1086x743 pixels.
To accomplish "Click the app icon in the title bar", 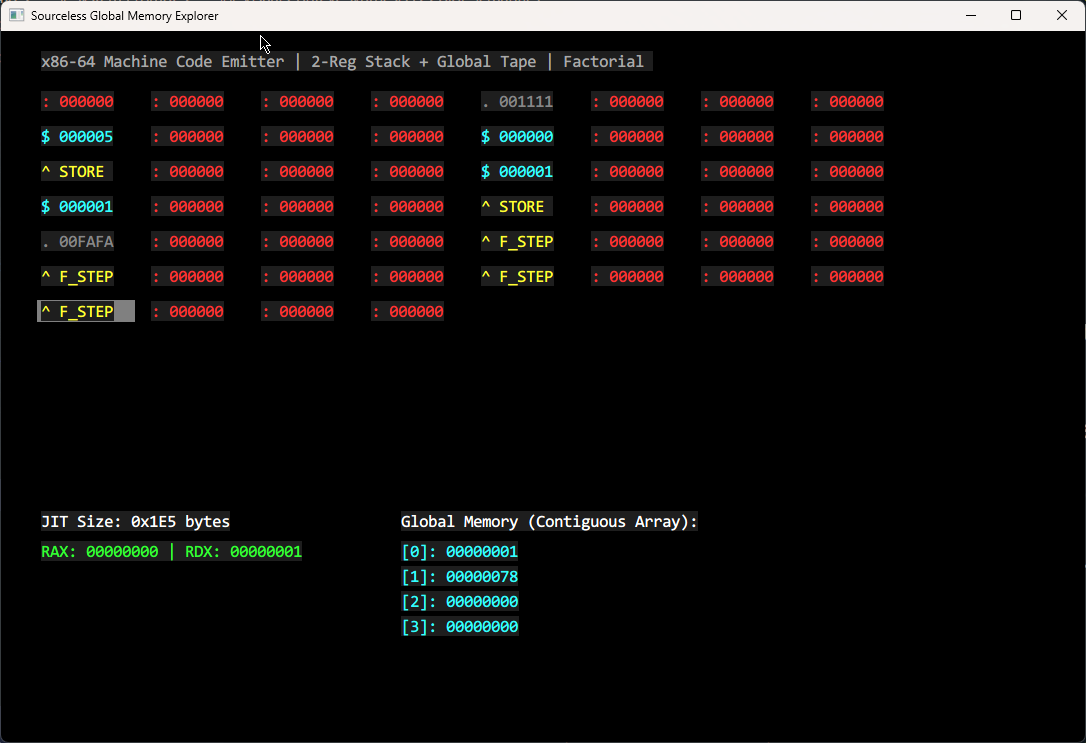I will pos(17,15).
